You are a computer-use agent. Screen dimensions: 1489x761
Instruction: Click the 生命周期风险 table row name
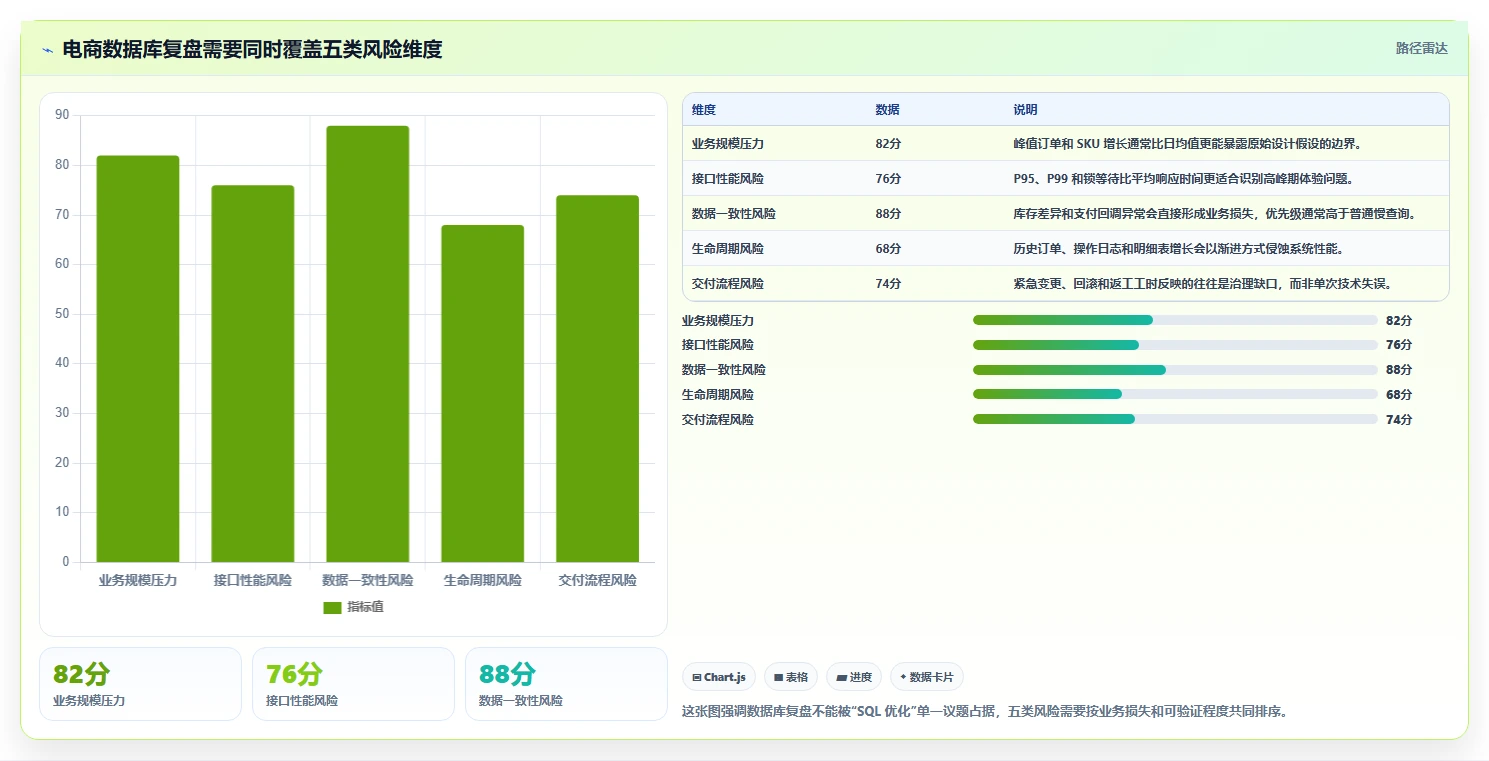point(728,249)
